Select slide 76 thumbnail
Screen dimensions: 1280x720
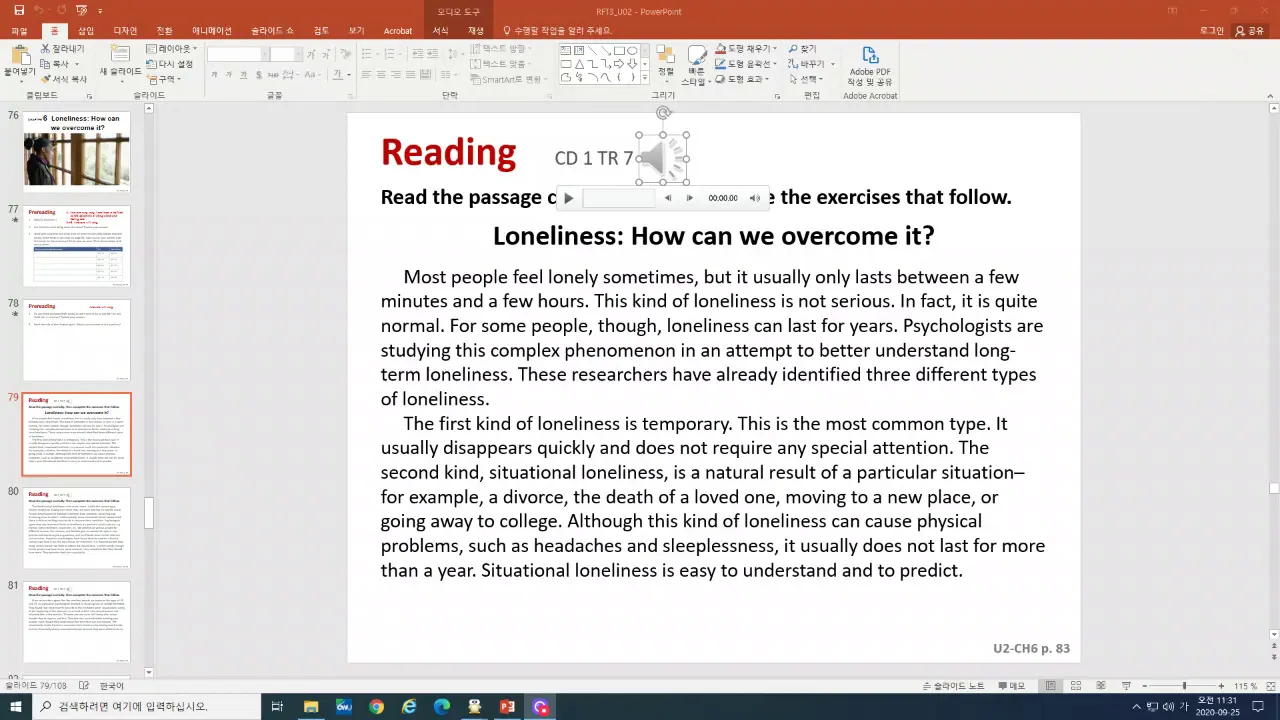tap(77, 151)
